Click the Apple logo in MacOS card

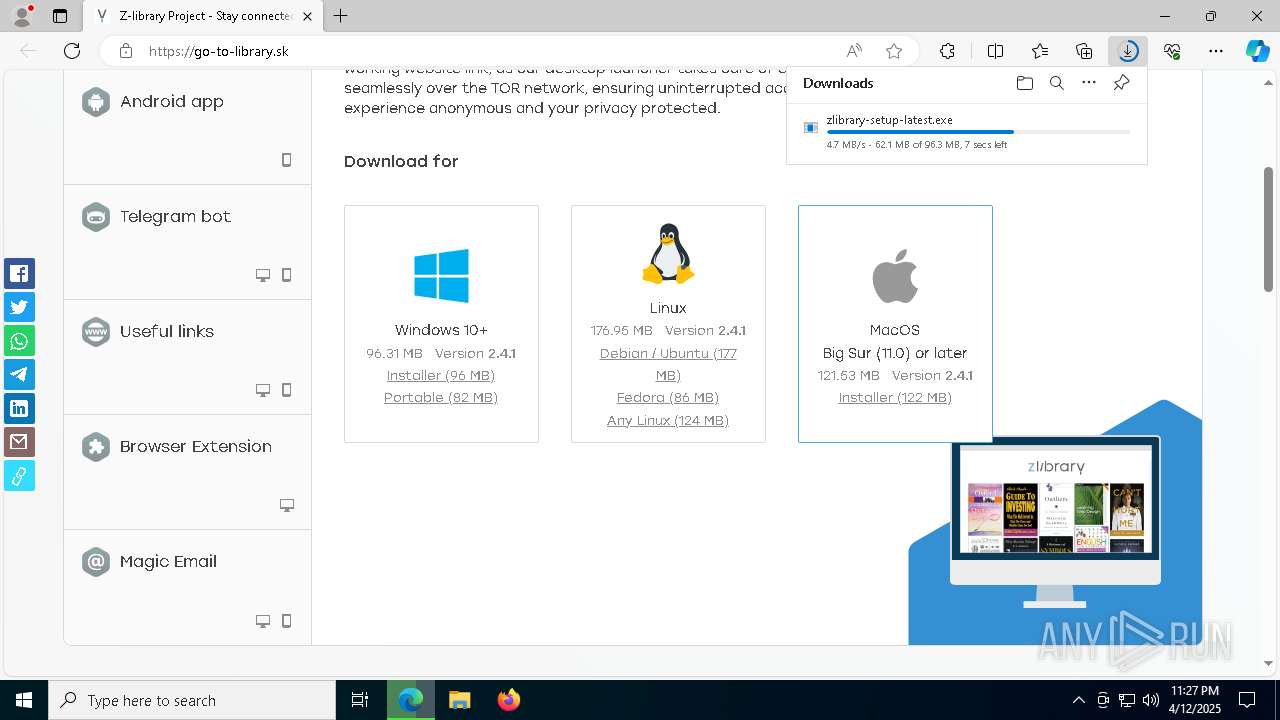[895, 276]
